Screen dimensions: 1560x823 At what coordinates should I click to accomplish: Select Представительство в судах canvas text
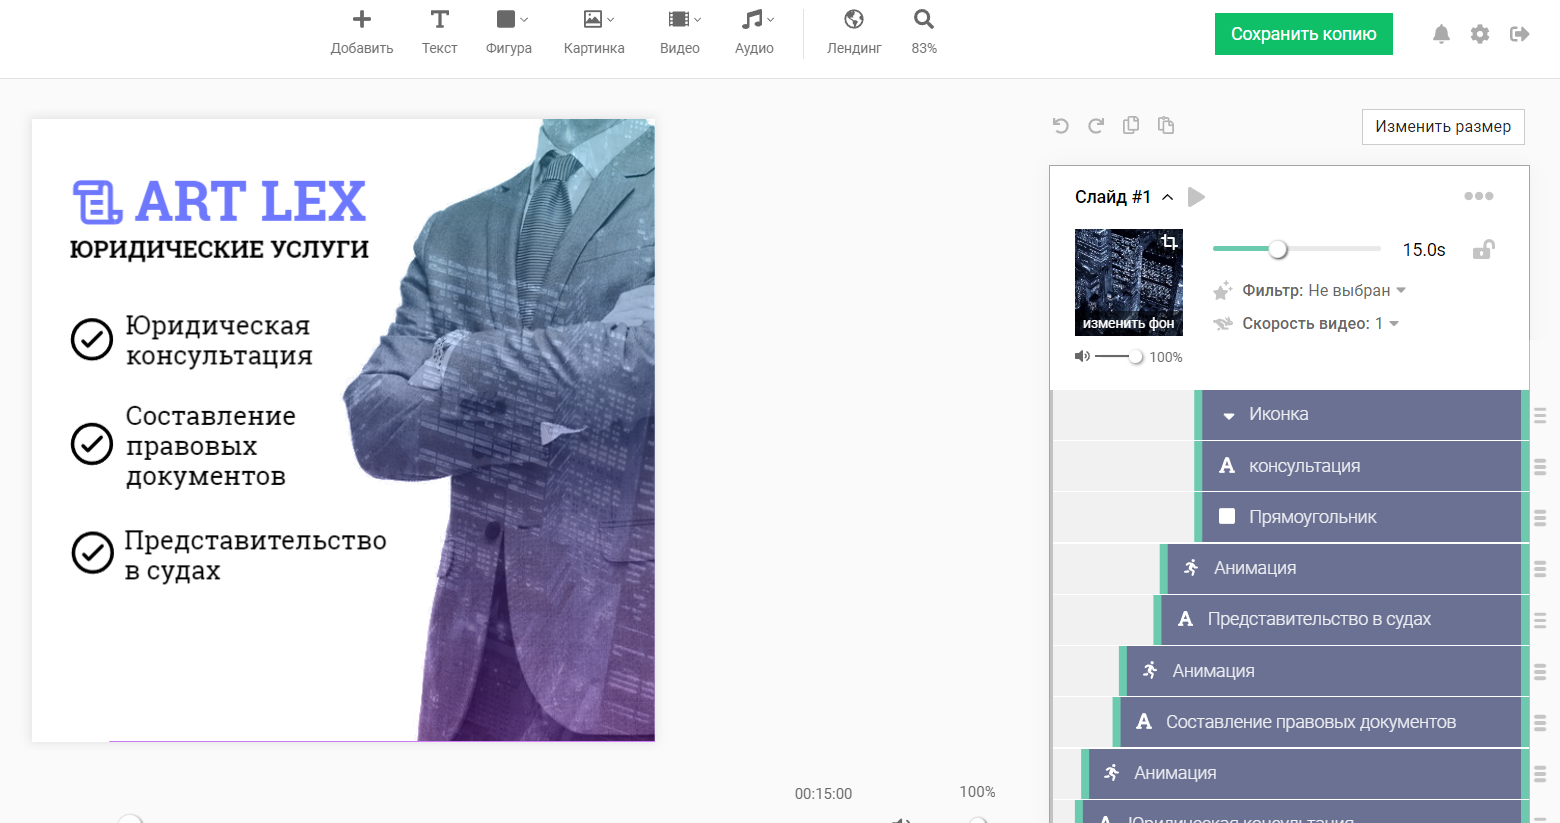255,556
